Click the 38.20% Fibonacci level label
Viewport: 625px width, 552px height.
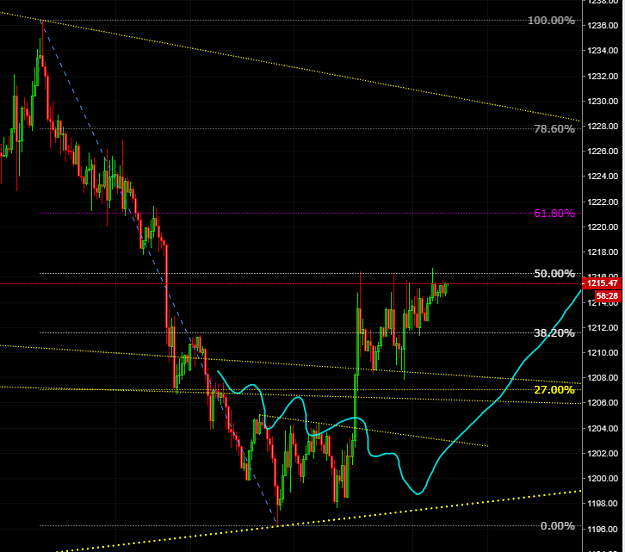point(554,333)
